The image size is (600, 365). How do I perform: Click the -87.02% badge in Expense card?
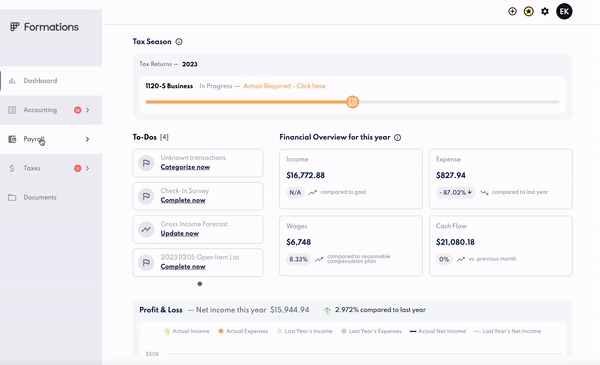click(455, 192)
